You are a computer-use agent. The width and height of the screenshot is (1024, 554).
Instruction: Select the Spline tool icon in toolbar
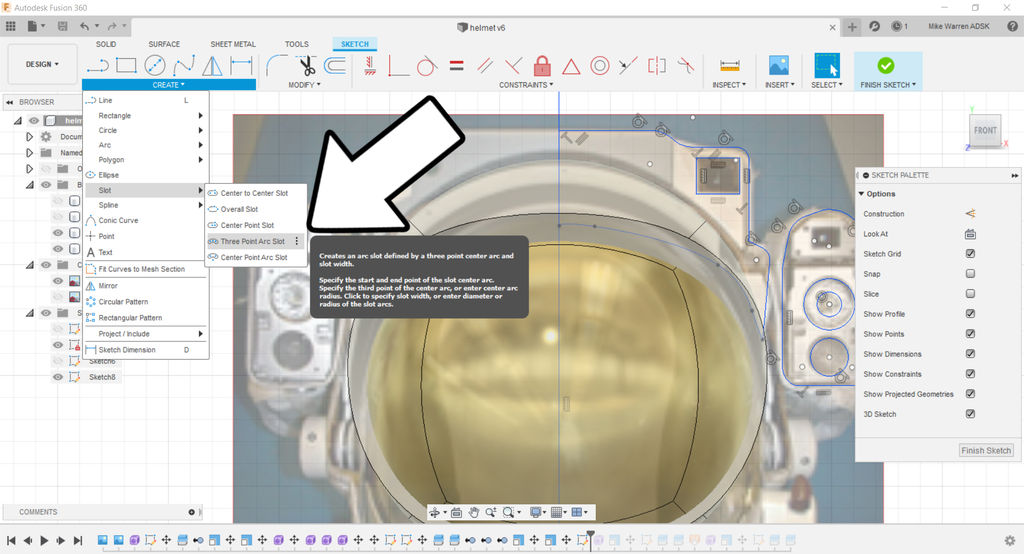pos(184,65)
